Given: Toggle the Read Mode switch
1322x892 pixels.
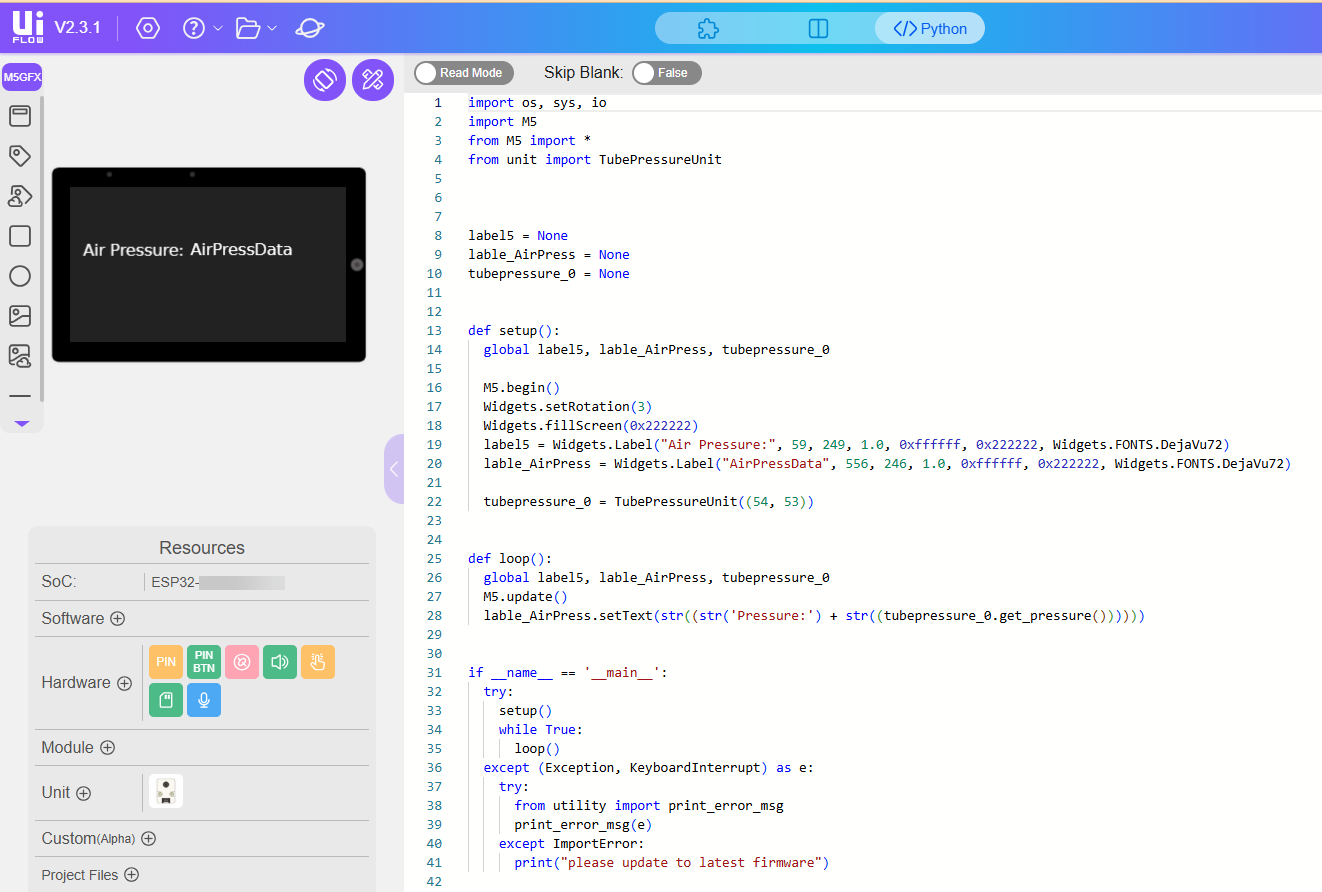Looking at the screenshot, I should [464, 73].
